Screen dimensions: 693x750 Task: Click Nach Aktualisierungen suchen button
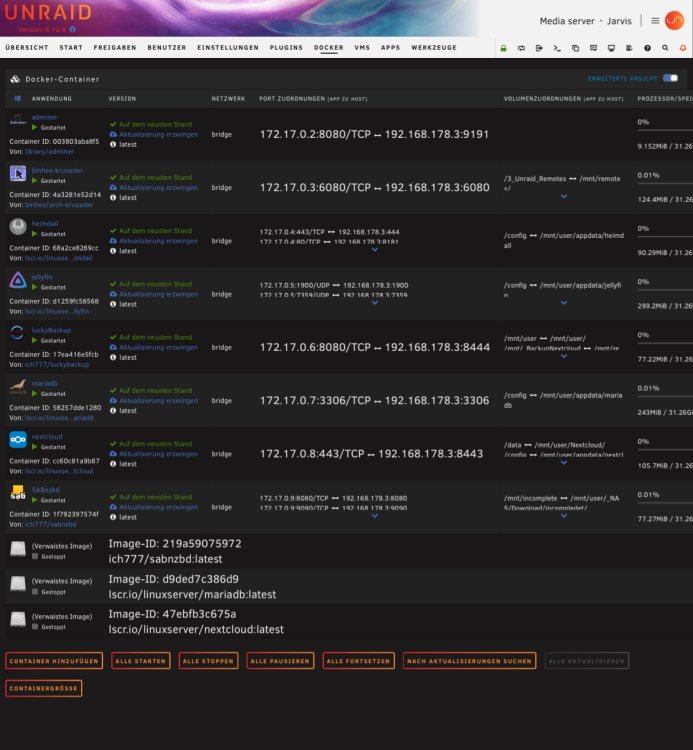tap(469, 661)
